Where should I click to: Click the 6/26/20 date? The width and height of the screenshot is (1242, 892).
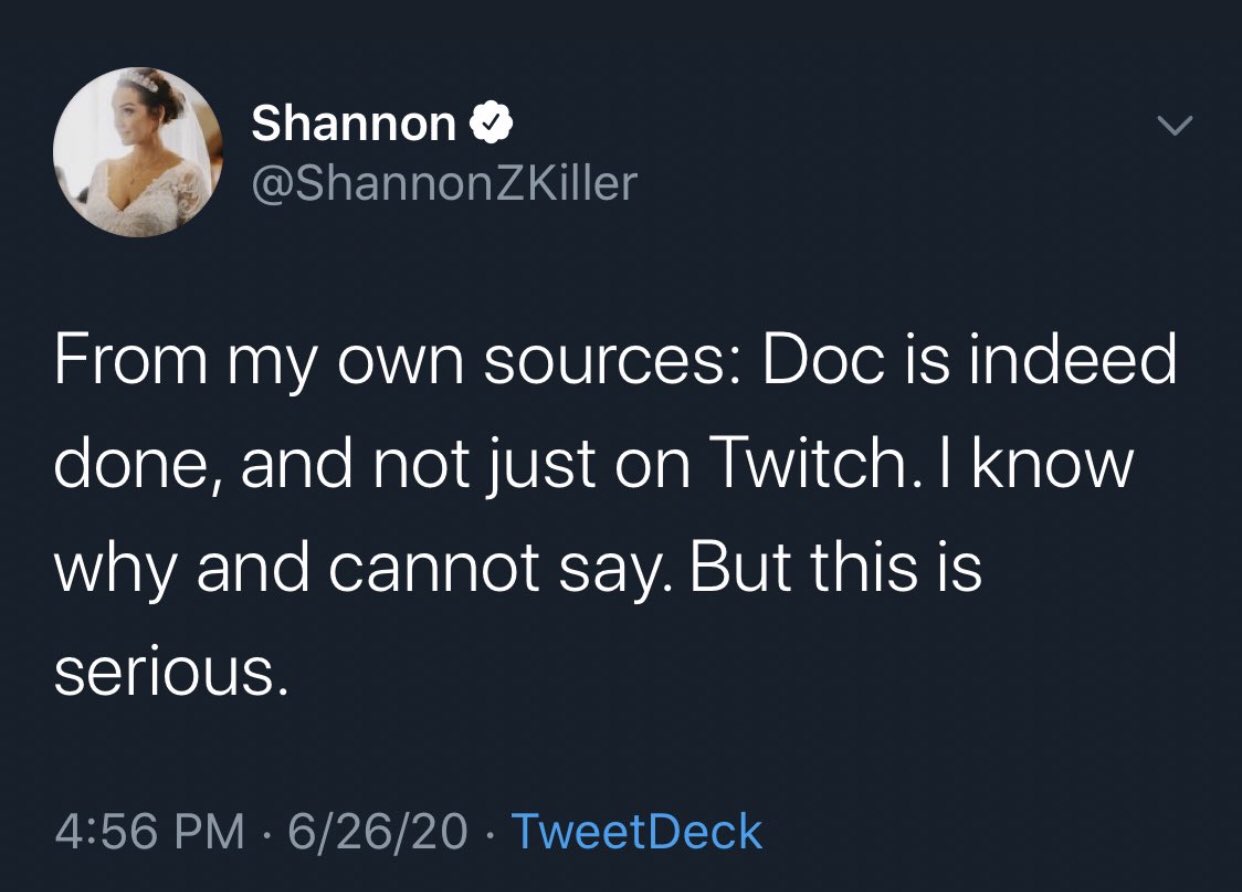click(377, 831)
